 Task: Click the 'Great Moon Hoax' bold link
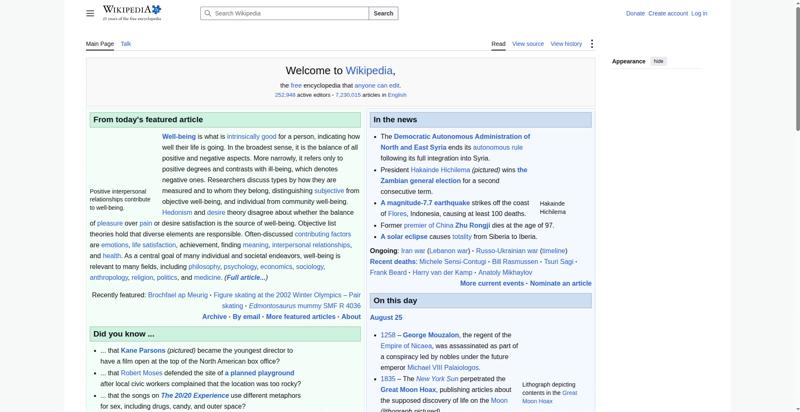coord(408,390)
